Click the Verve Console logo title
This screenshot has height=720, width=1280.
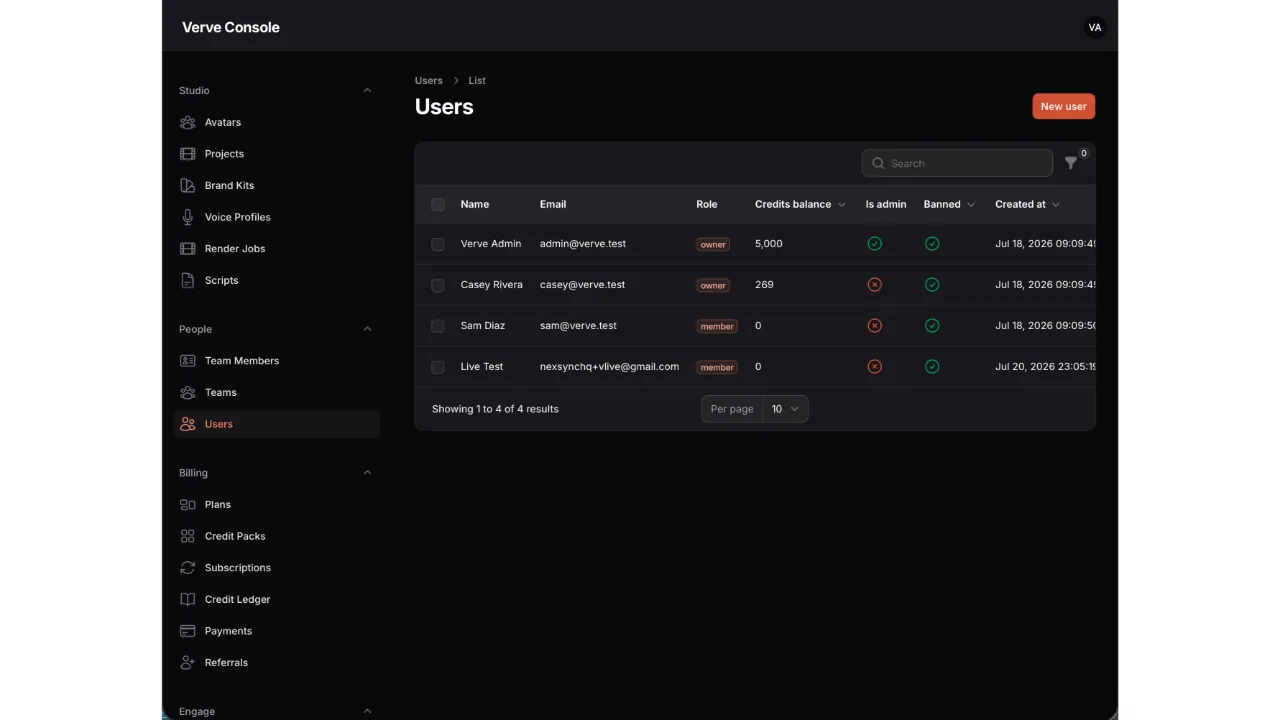(231, 27)
